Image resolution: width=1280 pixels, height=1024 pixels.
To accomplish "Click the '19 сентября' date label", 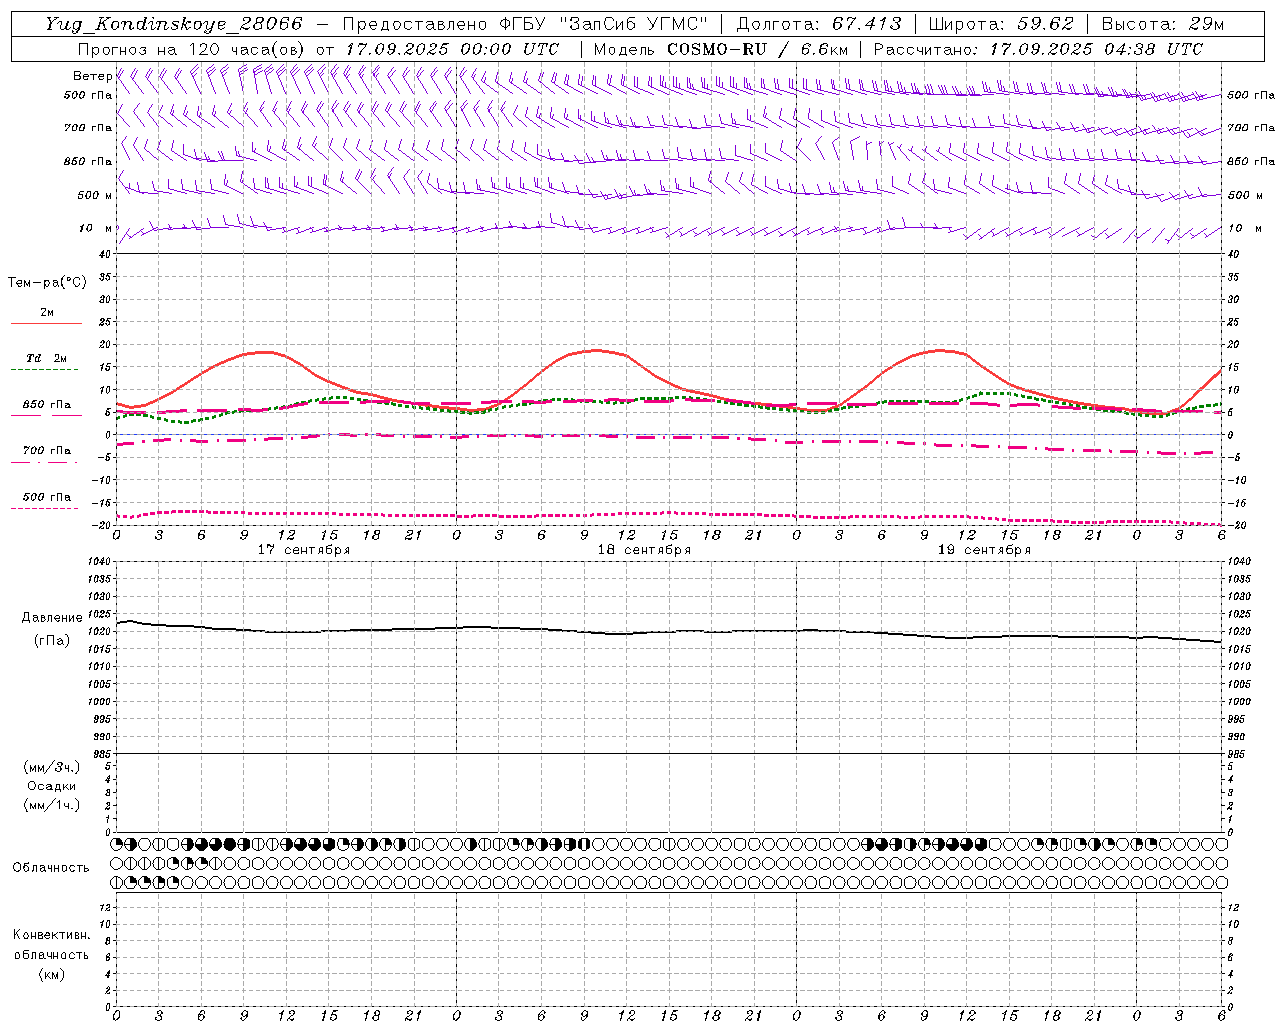I will (x=984, y=550).
